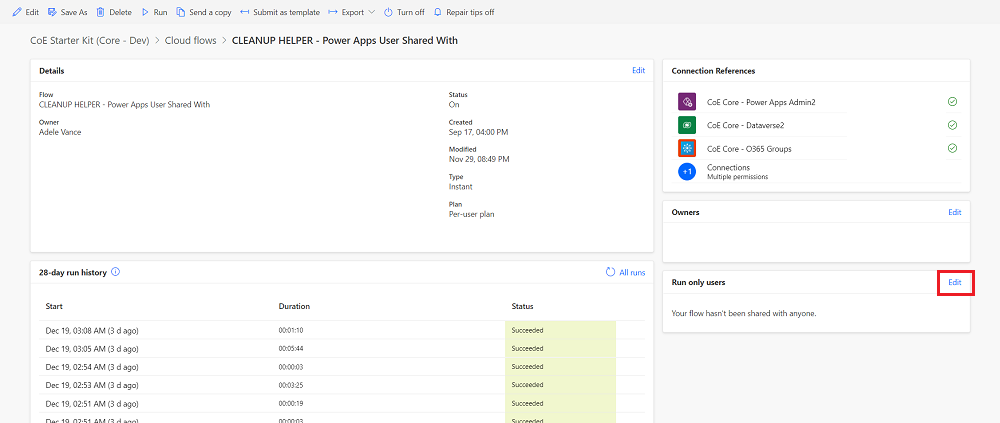The width and height of the screenshot is (1000, 423).
Task: Click the CoE Core Dataverse2 connection icon
Action: [x=686, y=125]
